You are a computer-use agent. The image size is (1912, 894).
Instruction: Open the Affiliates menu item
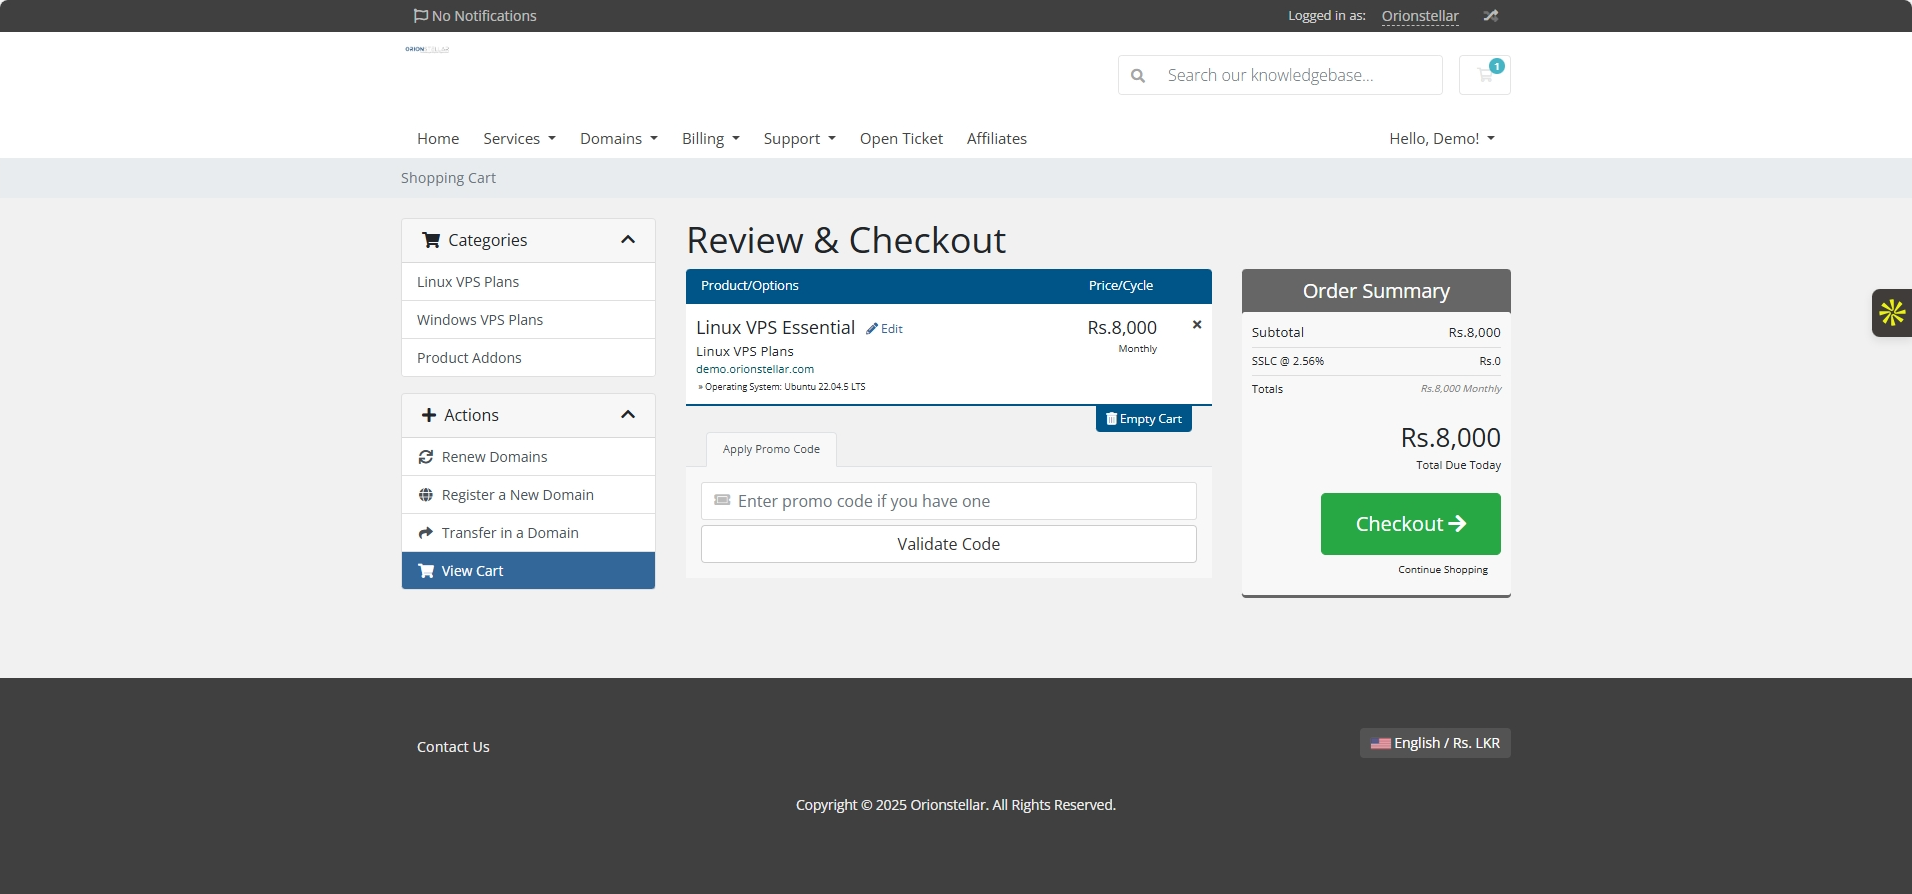[x=996, y=139]
